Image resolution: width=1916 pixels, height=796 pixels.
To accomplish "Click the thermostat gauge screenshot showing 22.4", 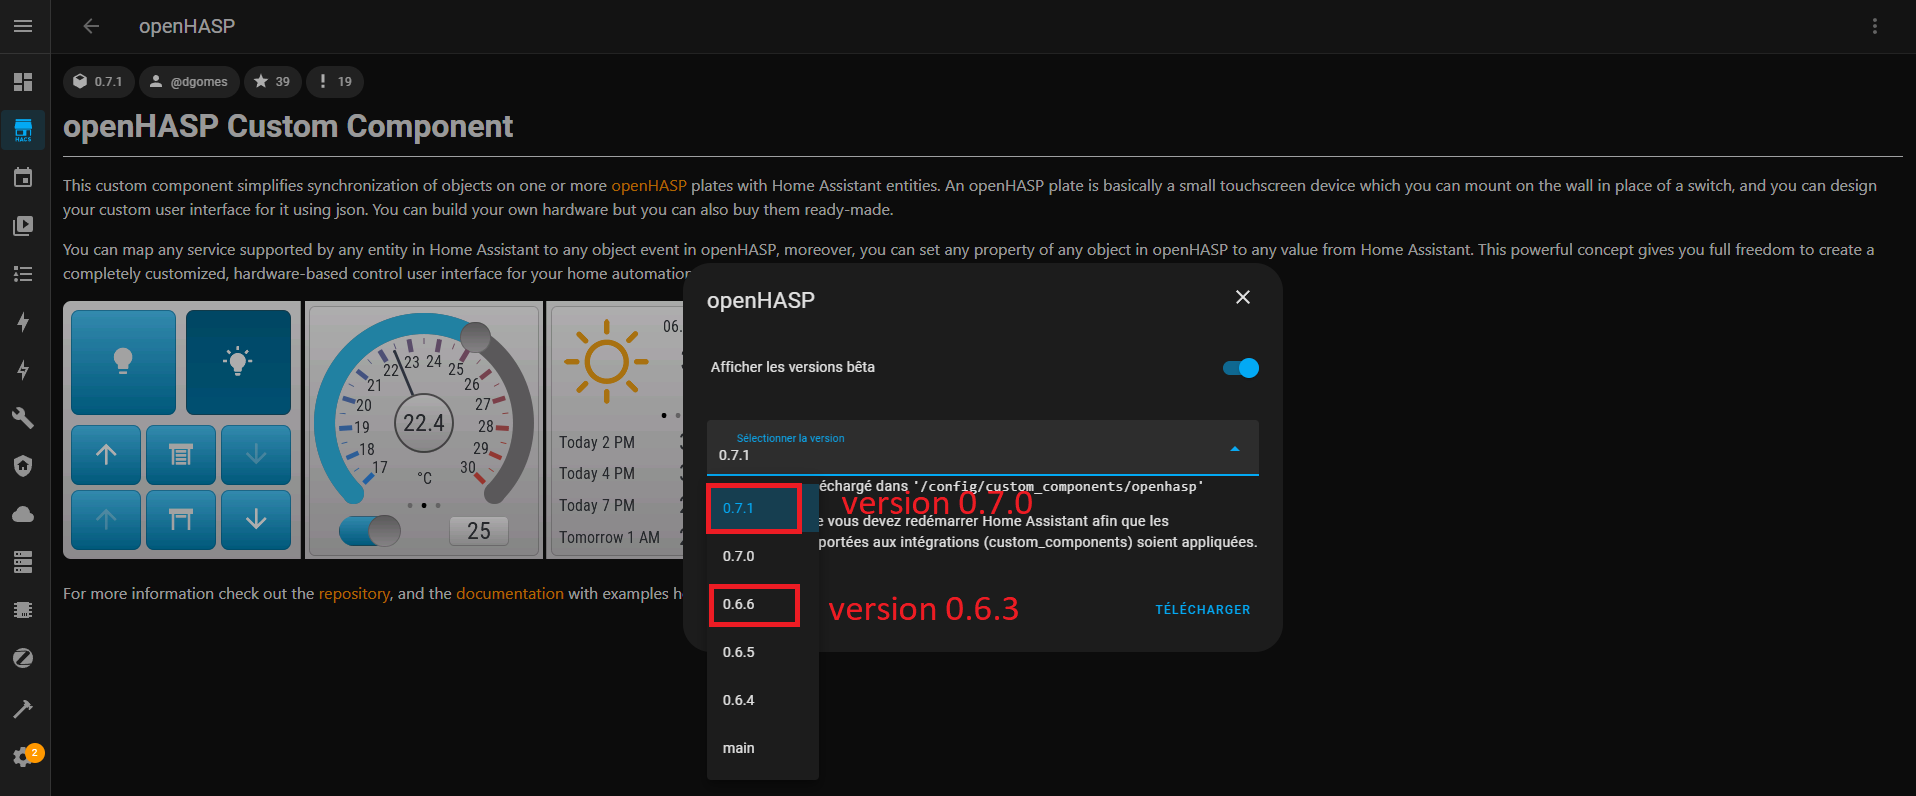I will coord(424,430).
